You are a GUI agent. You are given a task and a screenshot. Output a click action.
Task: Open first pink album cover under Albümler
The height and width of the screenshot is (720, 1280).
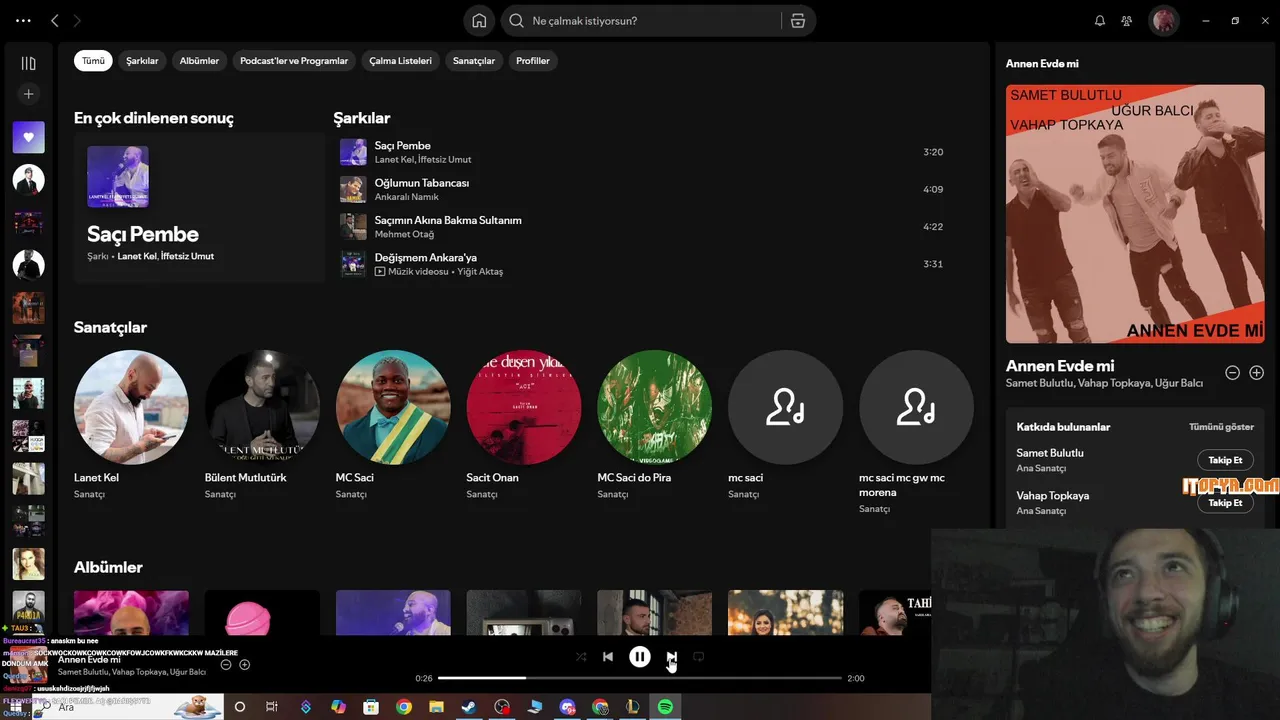click(131, 612)
